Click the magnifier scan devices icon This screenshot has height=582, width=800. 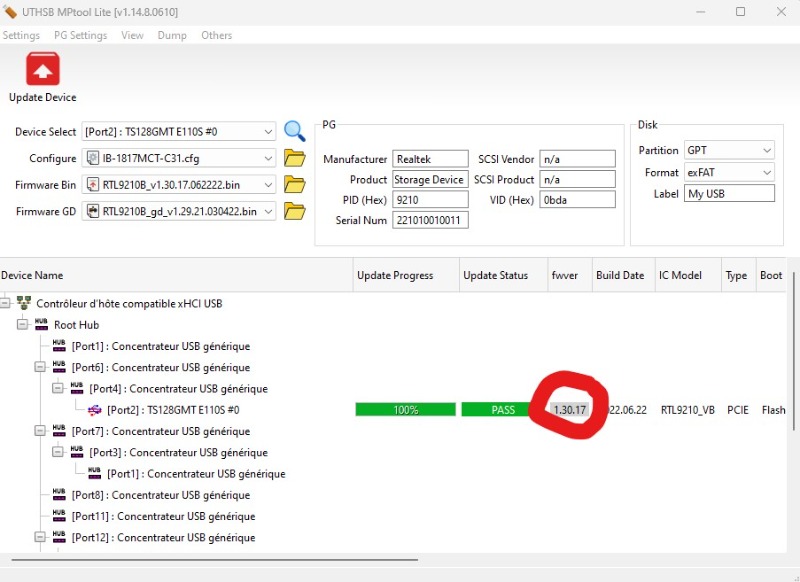[294, 131]
